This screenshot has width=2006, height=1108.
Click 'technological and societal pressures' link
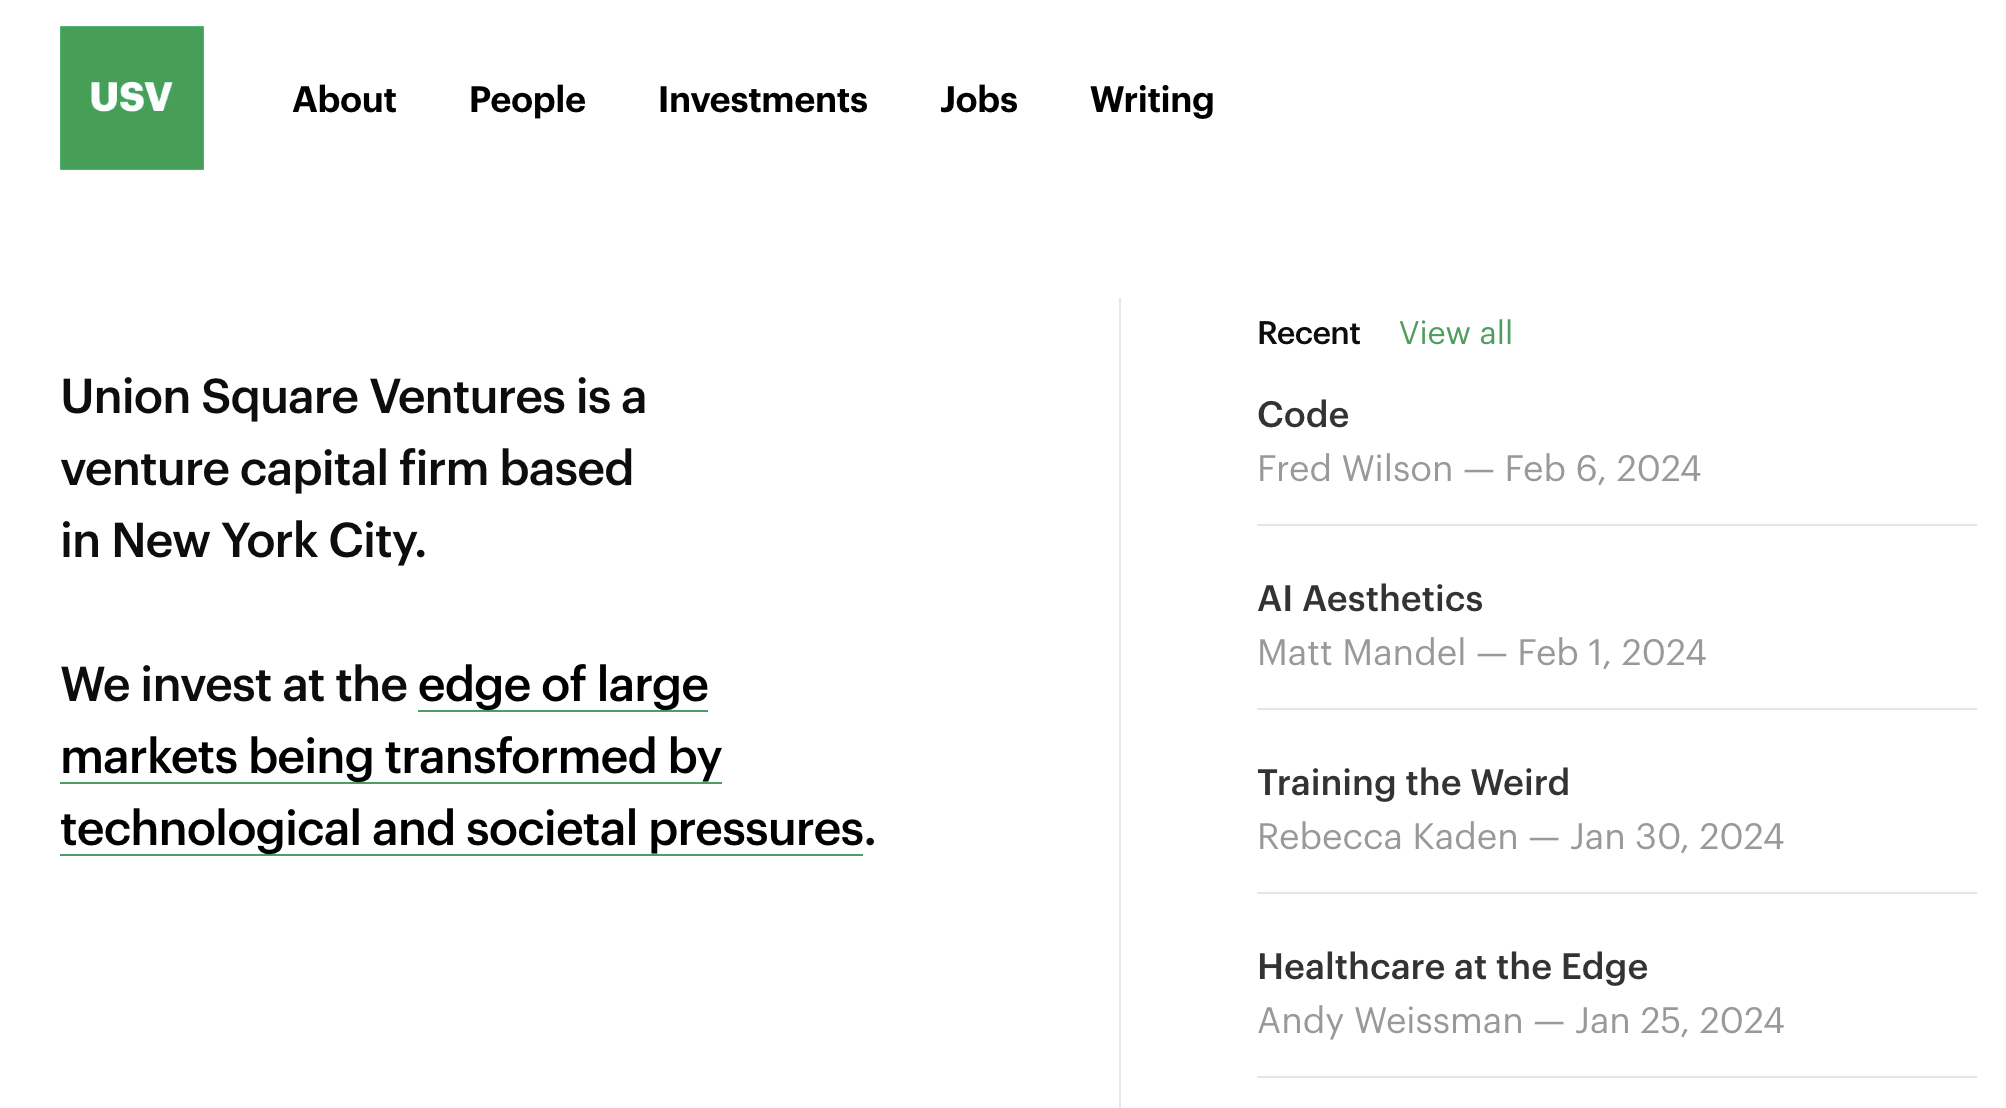[461, 829]
